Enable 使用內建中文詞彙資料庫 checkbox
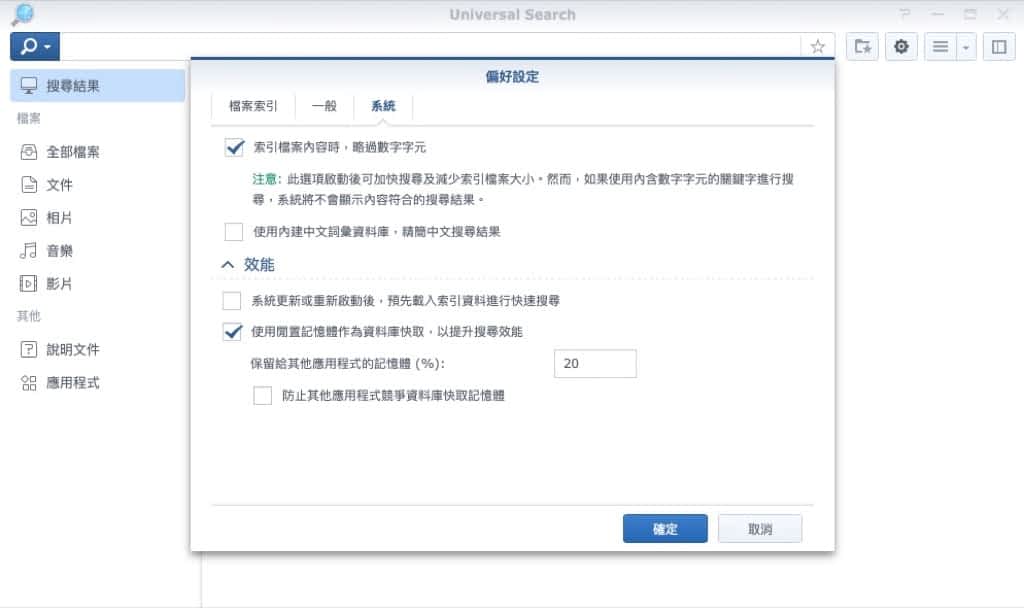 [x=234, y=232]
